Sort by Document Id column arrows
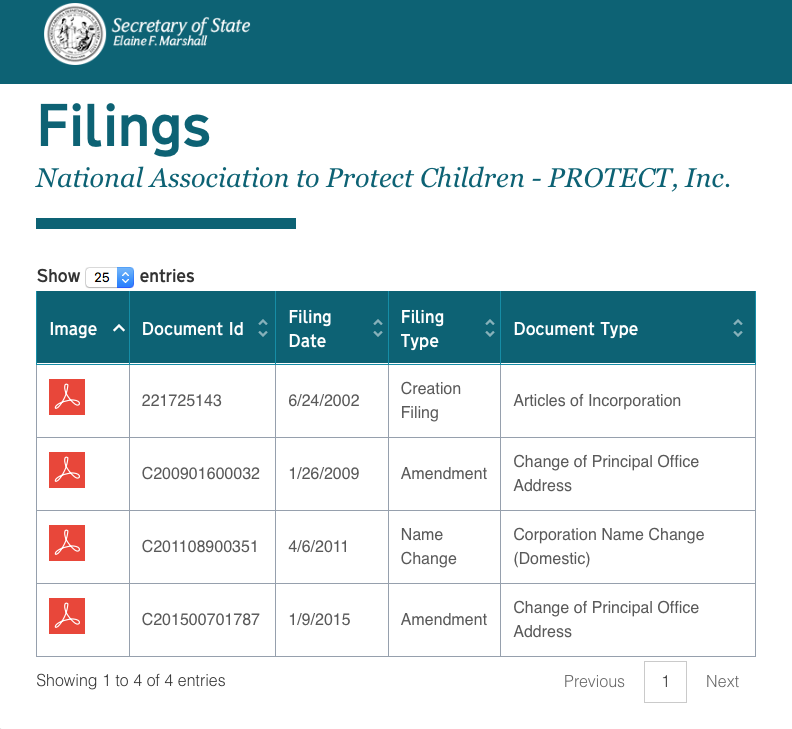The width and height of the screenshot is (792, 729). pyautogui.click(x=263, y=328)
